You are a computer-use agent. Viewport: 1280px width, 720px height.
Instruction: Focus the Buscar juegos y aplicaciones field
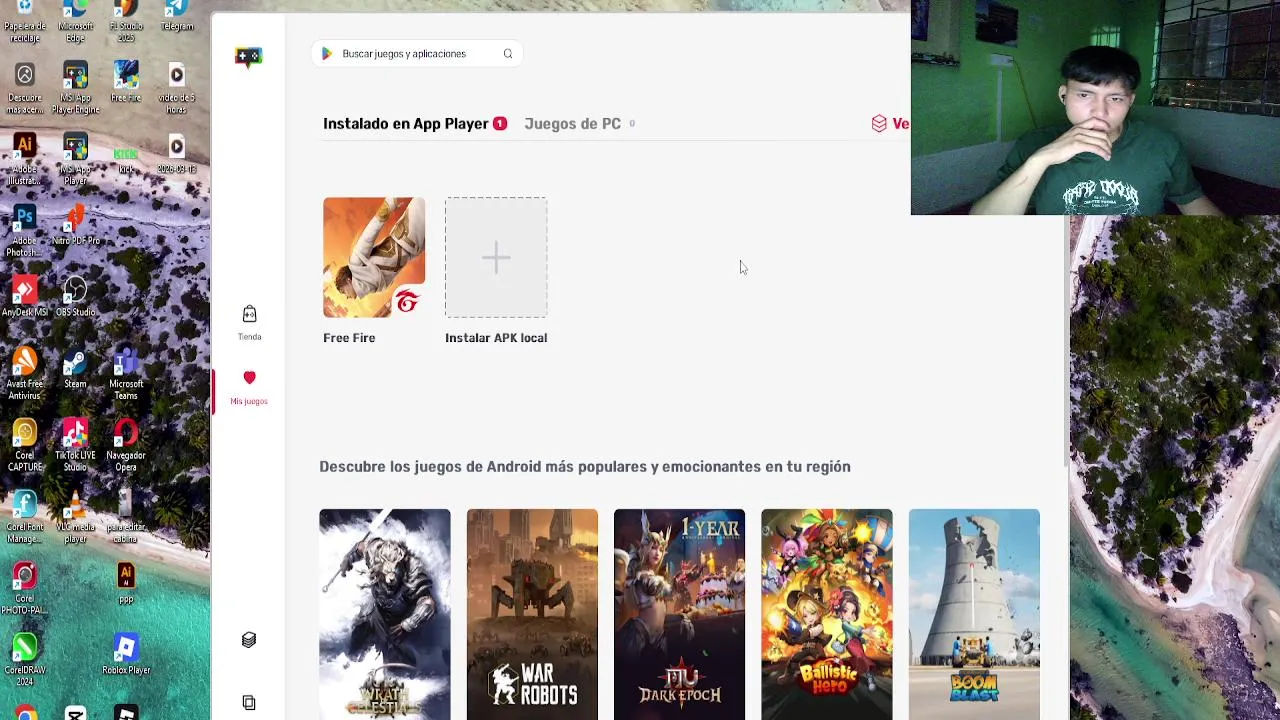[x=416, y=54]
